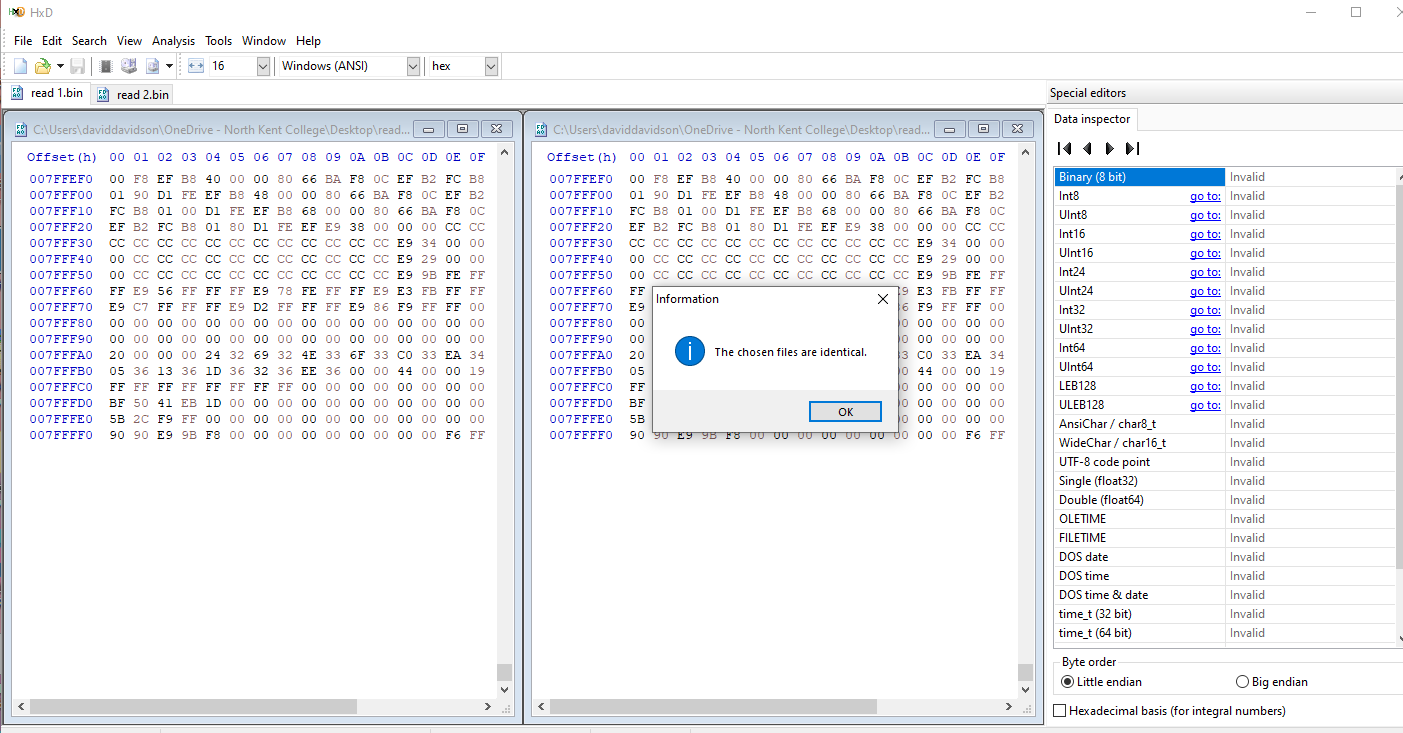Click right pane horizontal scrollbar thumb
This screenshot has height=733, width=1403.
pyautogui.click(x=713, y=707)
